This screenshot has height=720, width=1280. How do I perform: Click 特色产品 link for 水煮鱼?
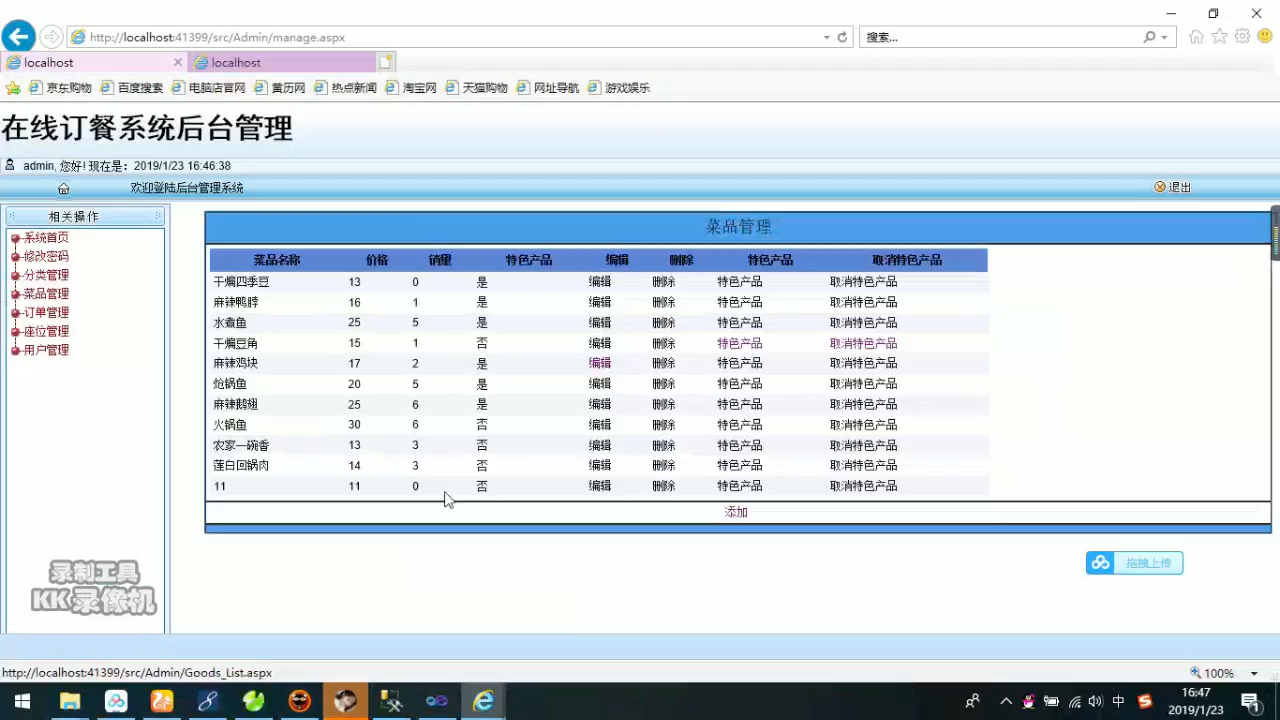(x=740, y=323)
